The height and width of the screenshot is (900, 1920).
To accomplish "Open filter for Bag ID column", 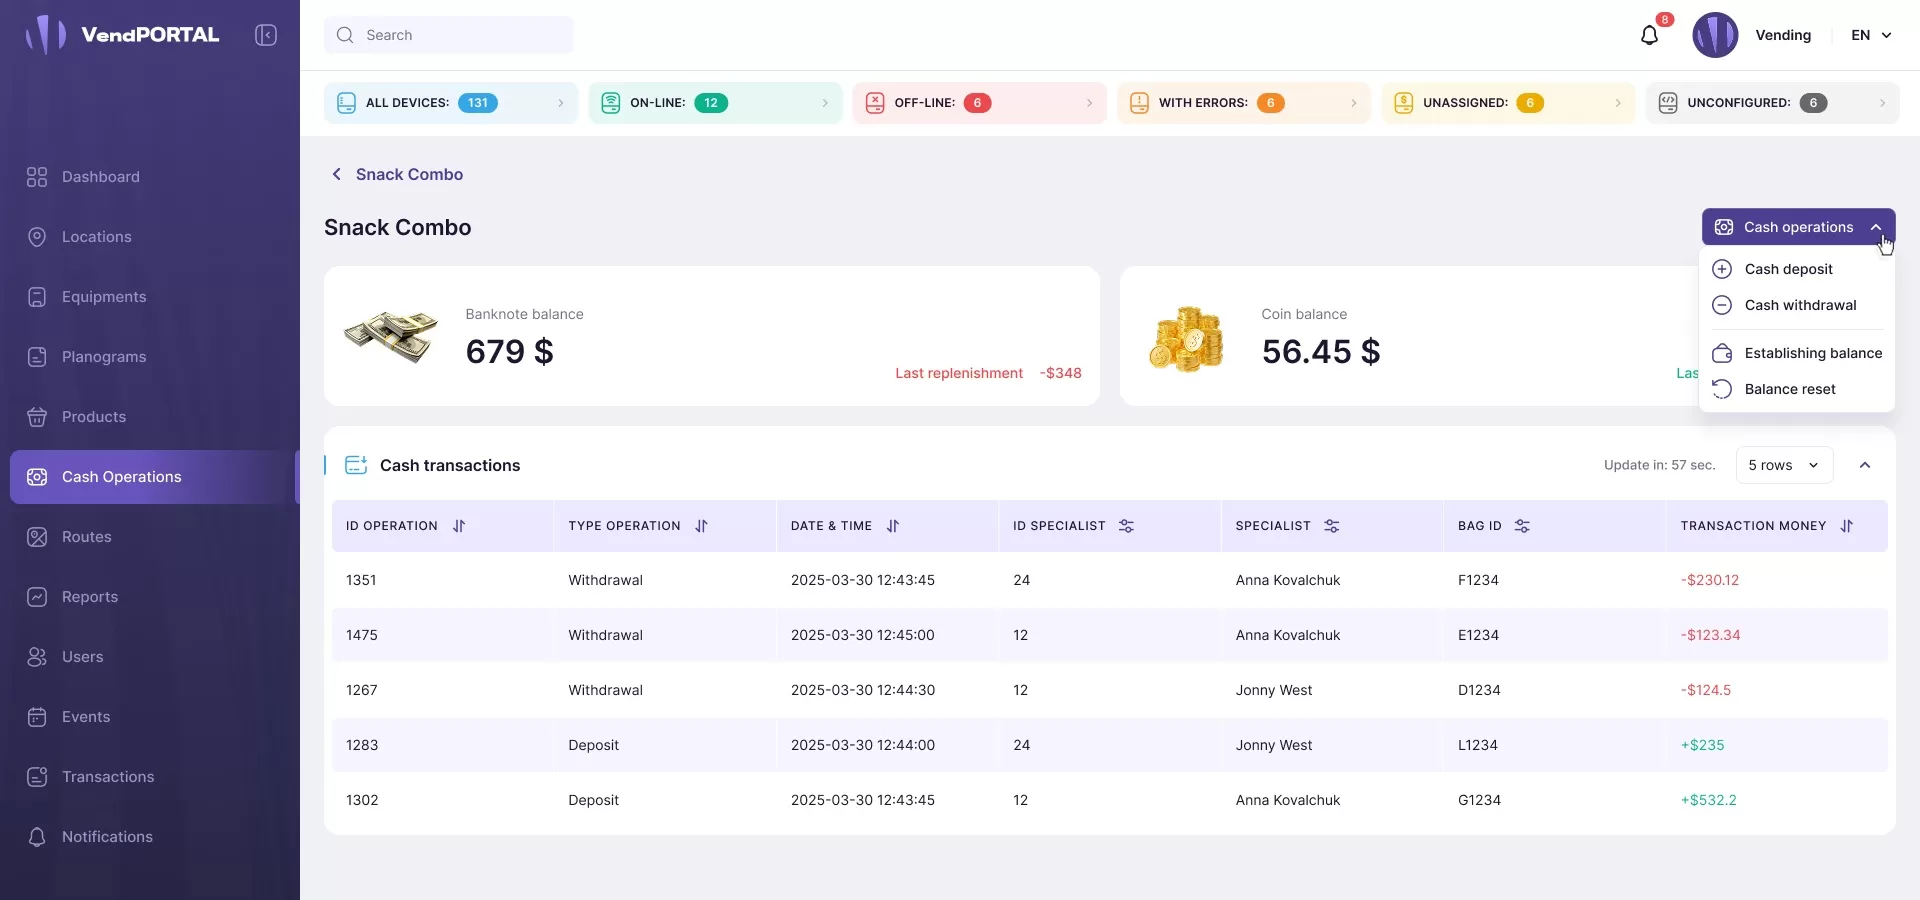I will (x=1522, y=526).
